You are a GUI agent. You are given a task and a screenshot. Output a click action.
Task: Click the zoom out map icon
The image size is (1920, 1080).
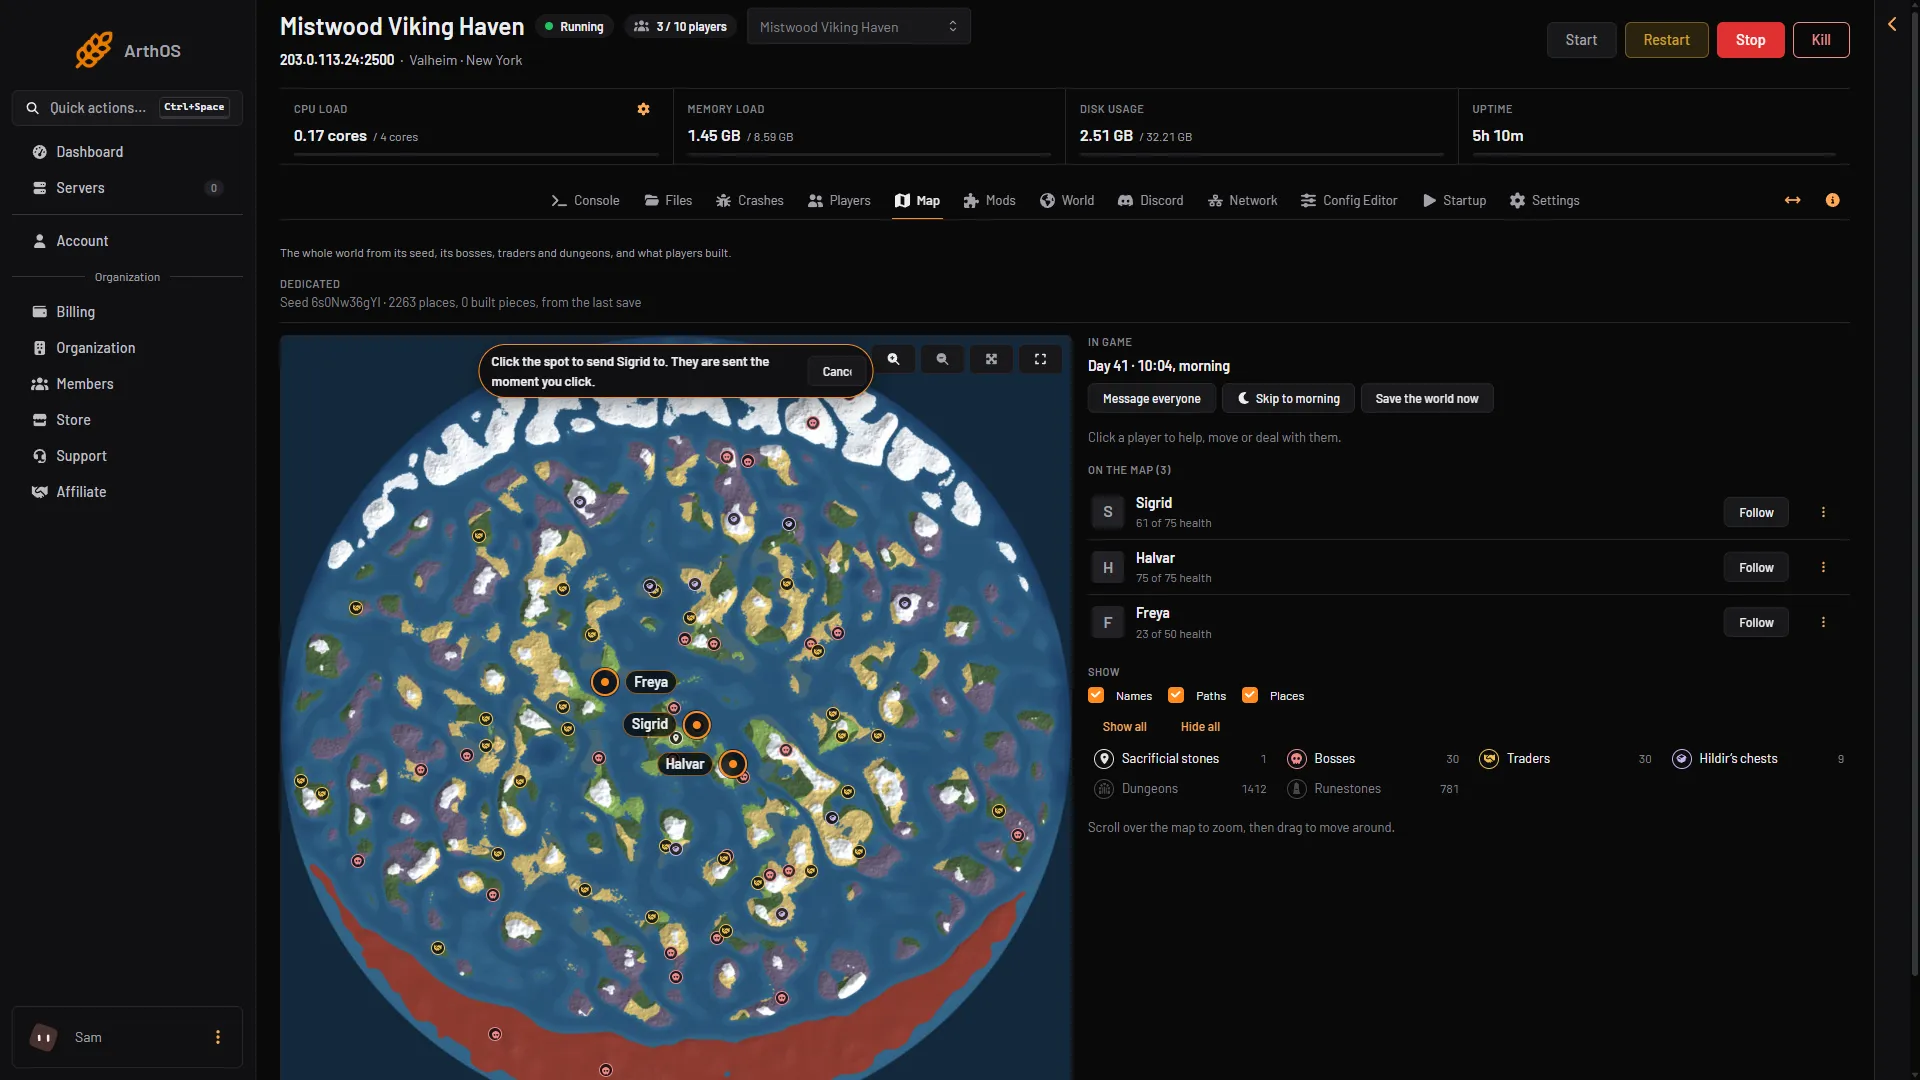pyautogui.click(x=942, y=359)
